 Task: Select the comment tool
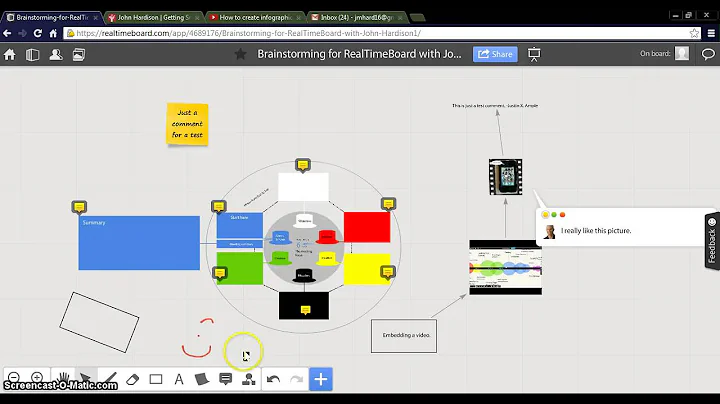coord(225,379)
